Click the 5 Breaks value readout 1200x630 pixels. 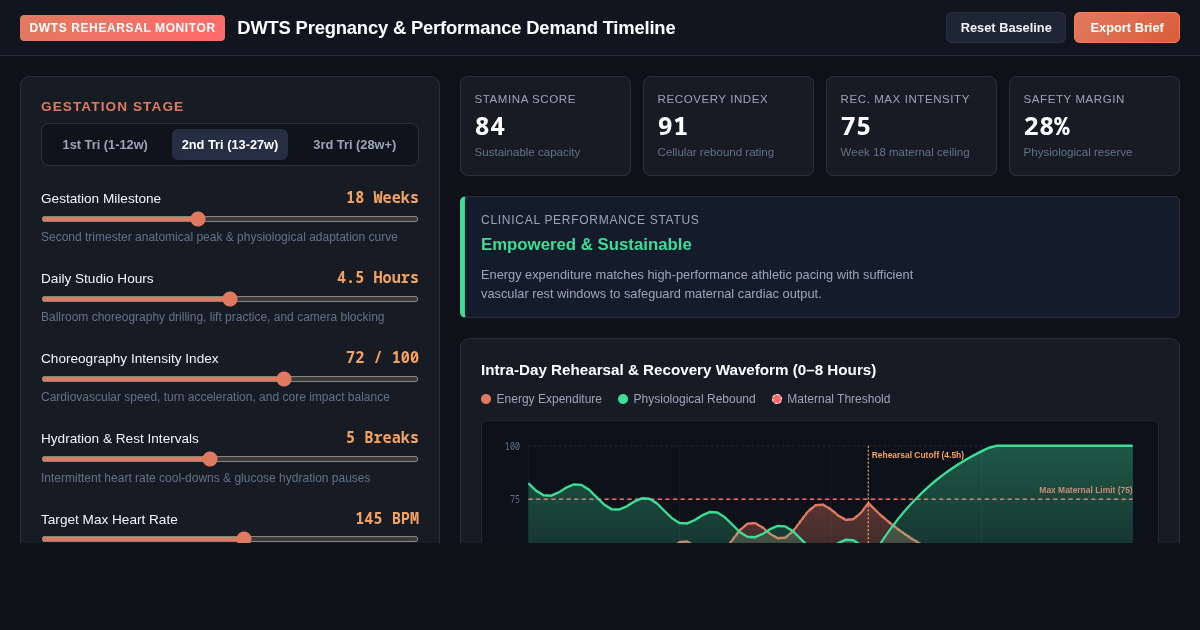pyautogui.click(x=382, y=438)
